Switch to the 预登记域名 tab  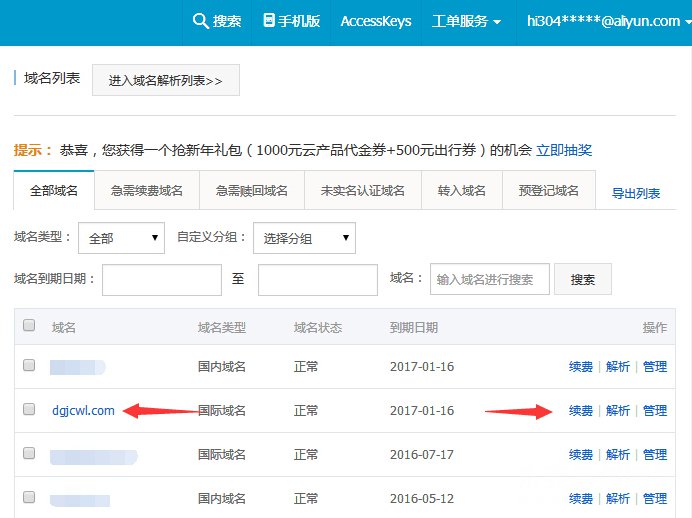(549, 191)
